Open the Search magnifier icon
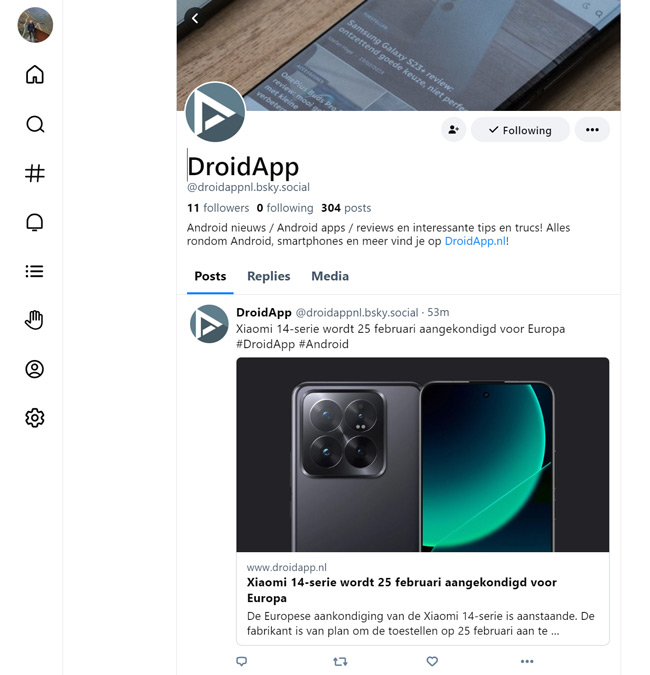The height and width of the screenshot is (675, 650). (35, 124)
